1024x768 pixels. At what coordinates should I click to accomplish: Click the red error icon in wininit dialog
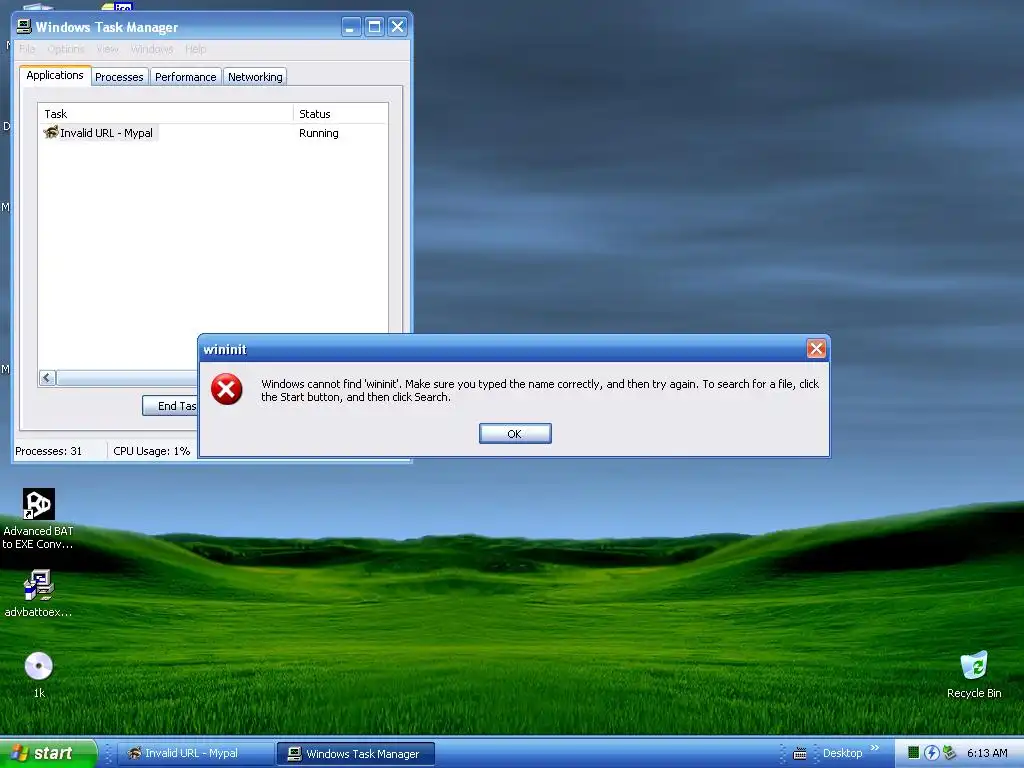[x=227, y=389]
